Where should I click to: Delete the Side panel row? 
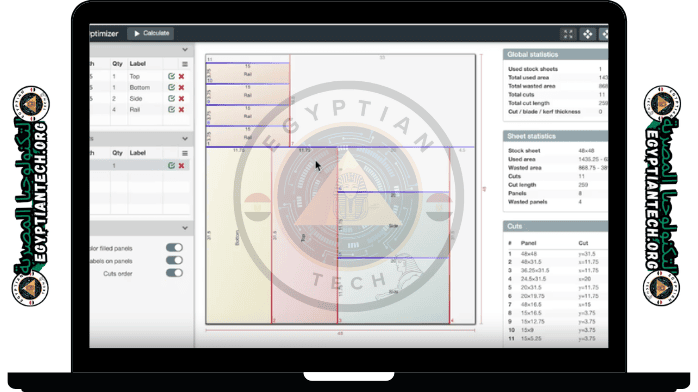tap(181, 99)
